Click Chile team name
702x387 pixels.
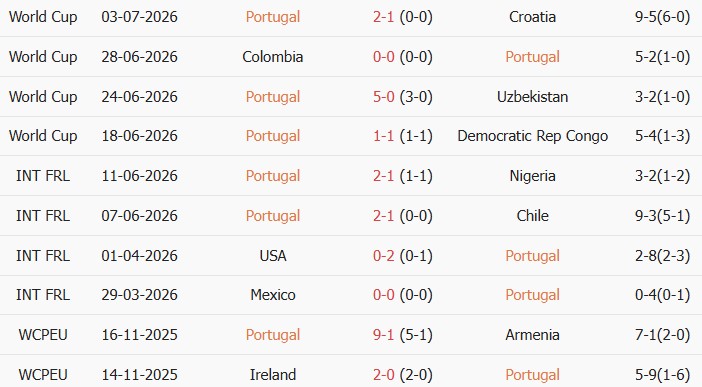532,215
